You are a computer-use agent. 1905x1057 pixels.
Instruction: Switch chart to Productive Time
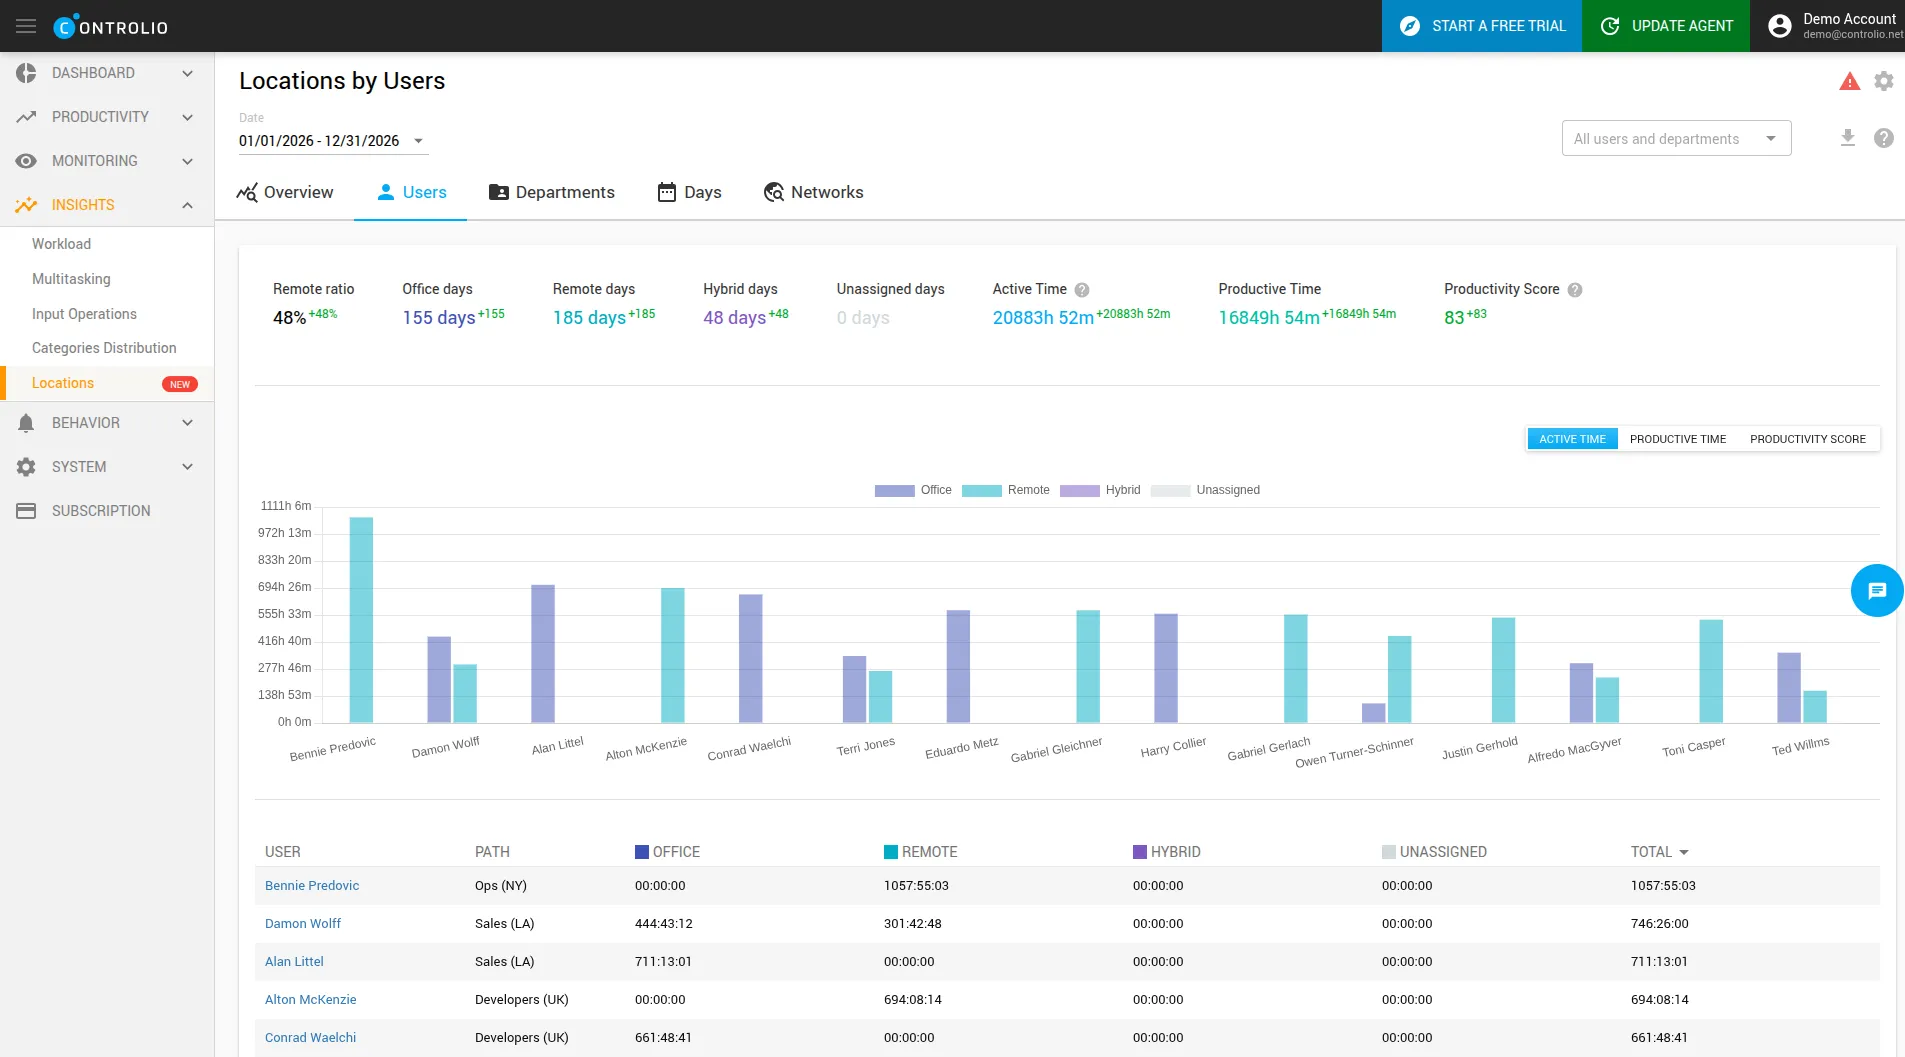click(x=1678, y=439)
